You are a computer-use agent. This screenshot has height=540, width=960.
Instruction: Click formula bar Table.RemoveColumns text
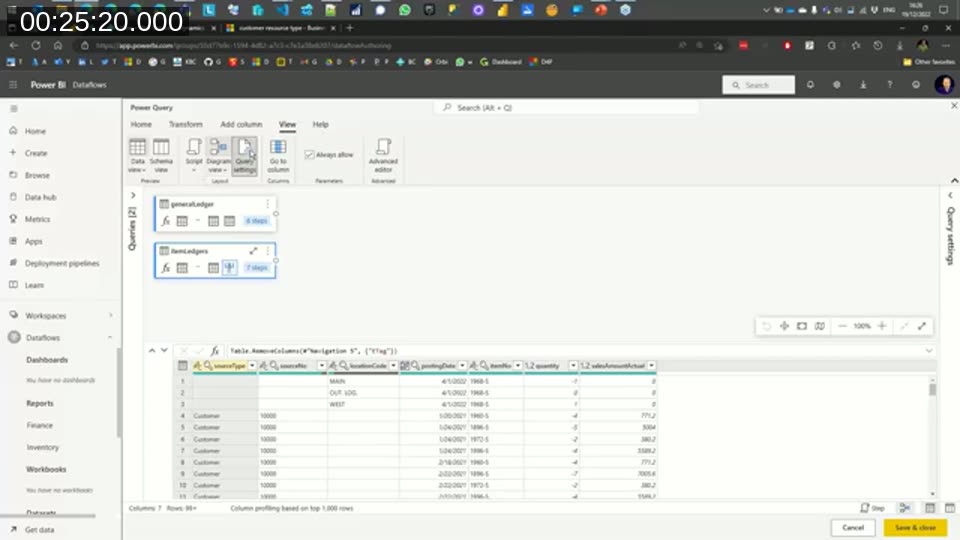(313, 351)
